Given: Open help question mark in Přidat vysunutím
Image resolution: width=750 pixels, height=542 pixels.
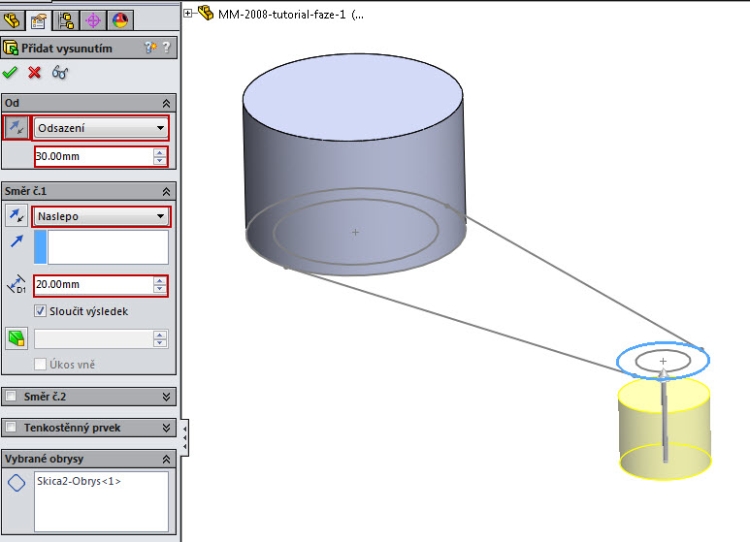Looking at the screenshot, I should 166,47.
